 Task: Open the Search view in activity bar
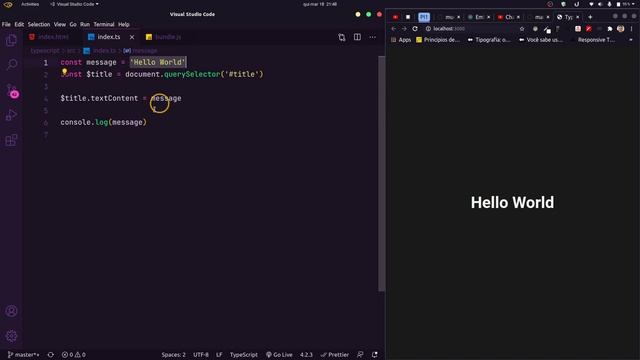(x=11, y=64)
